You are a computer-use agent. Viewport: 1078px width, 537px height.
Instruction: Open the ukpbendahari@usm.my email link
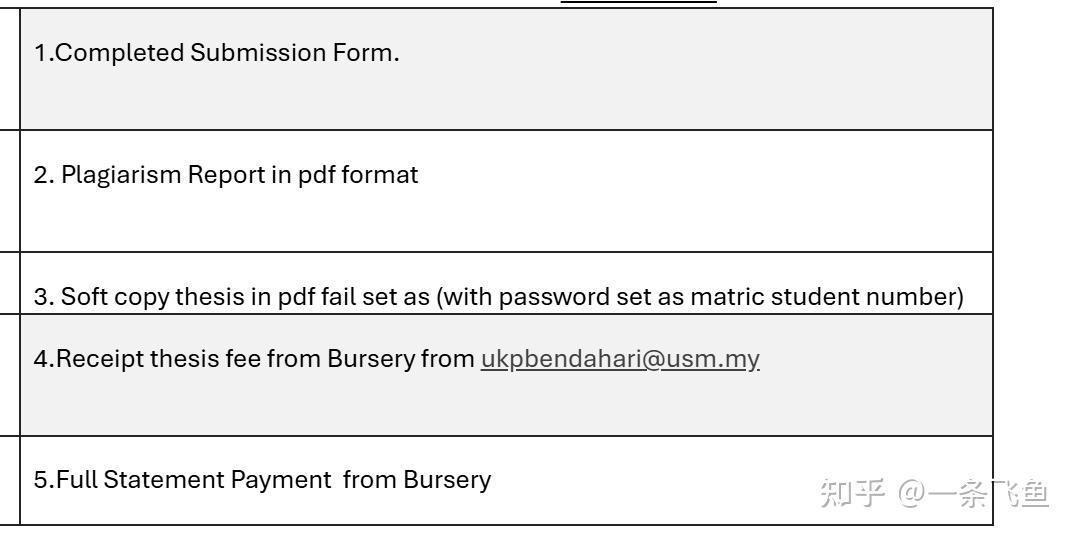(620, 359)
